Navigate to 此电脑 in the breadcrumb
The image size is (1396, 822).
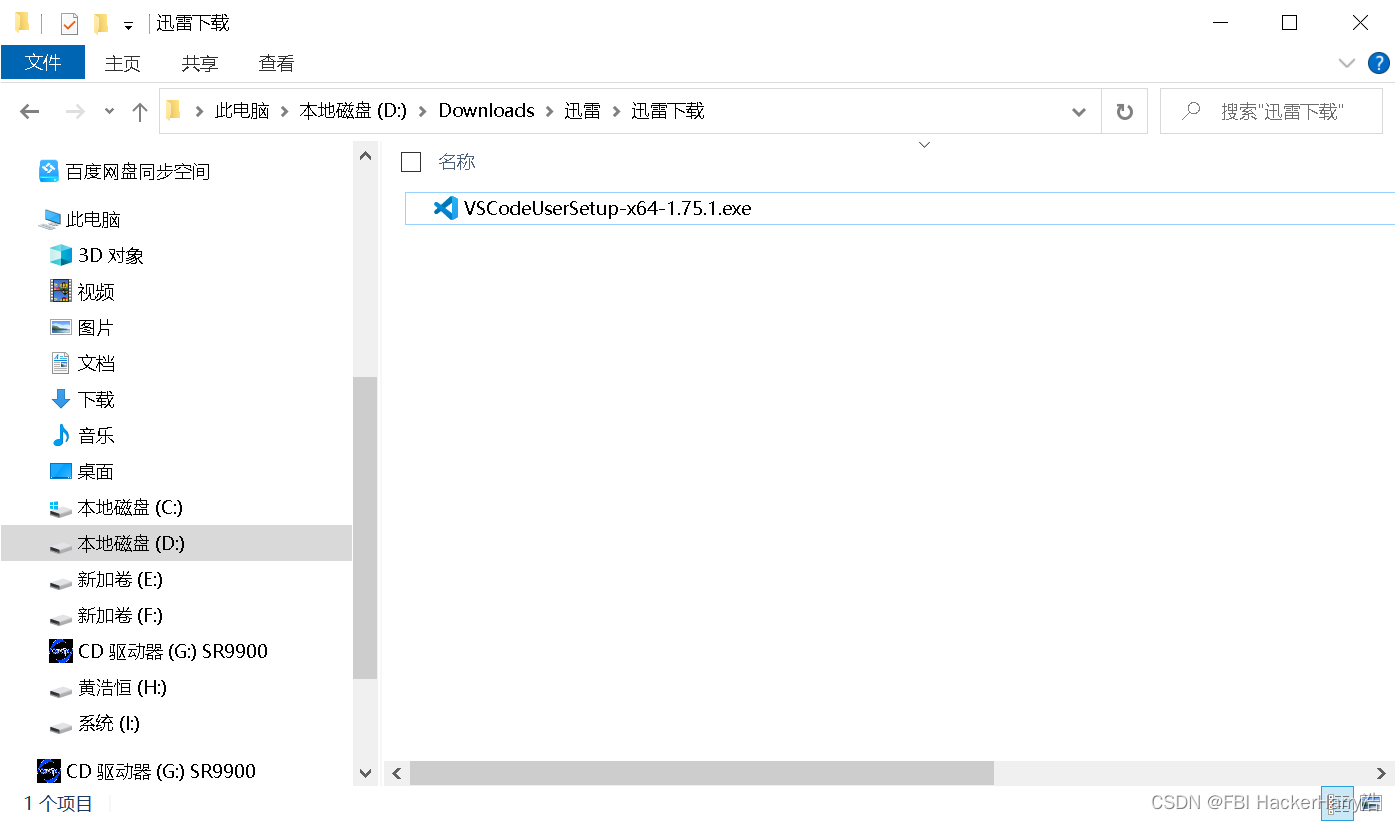[x=242, y=111]
